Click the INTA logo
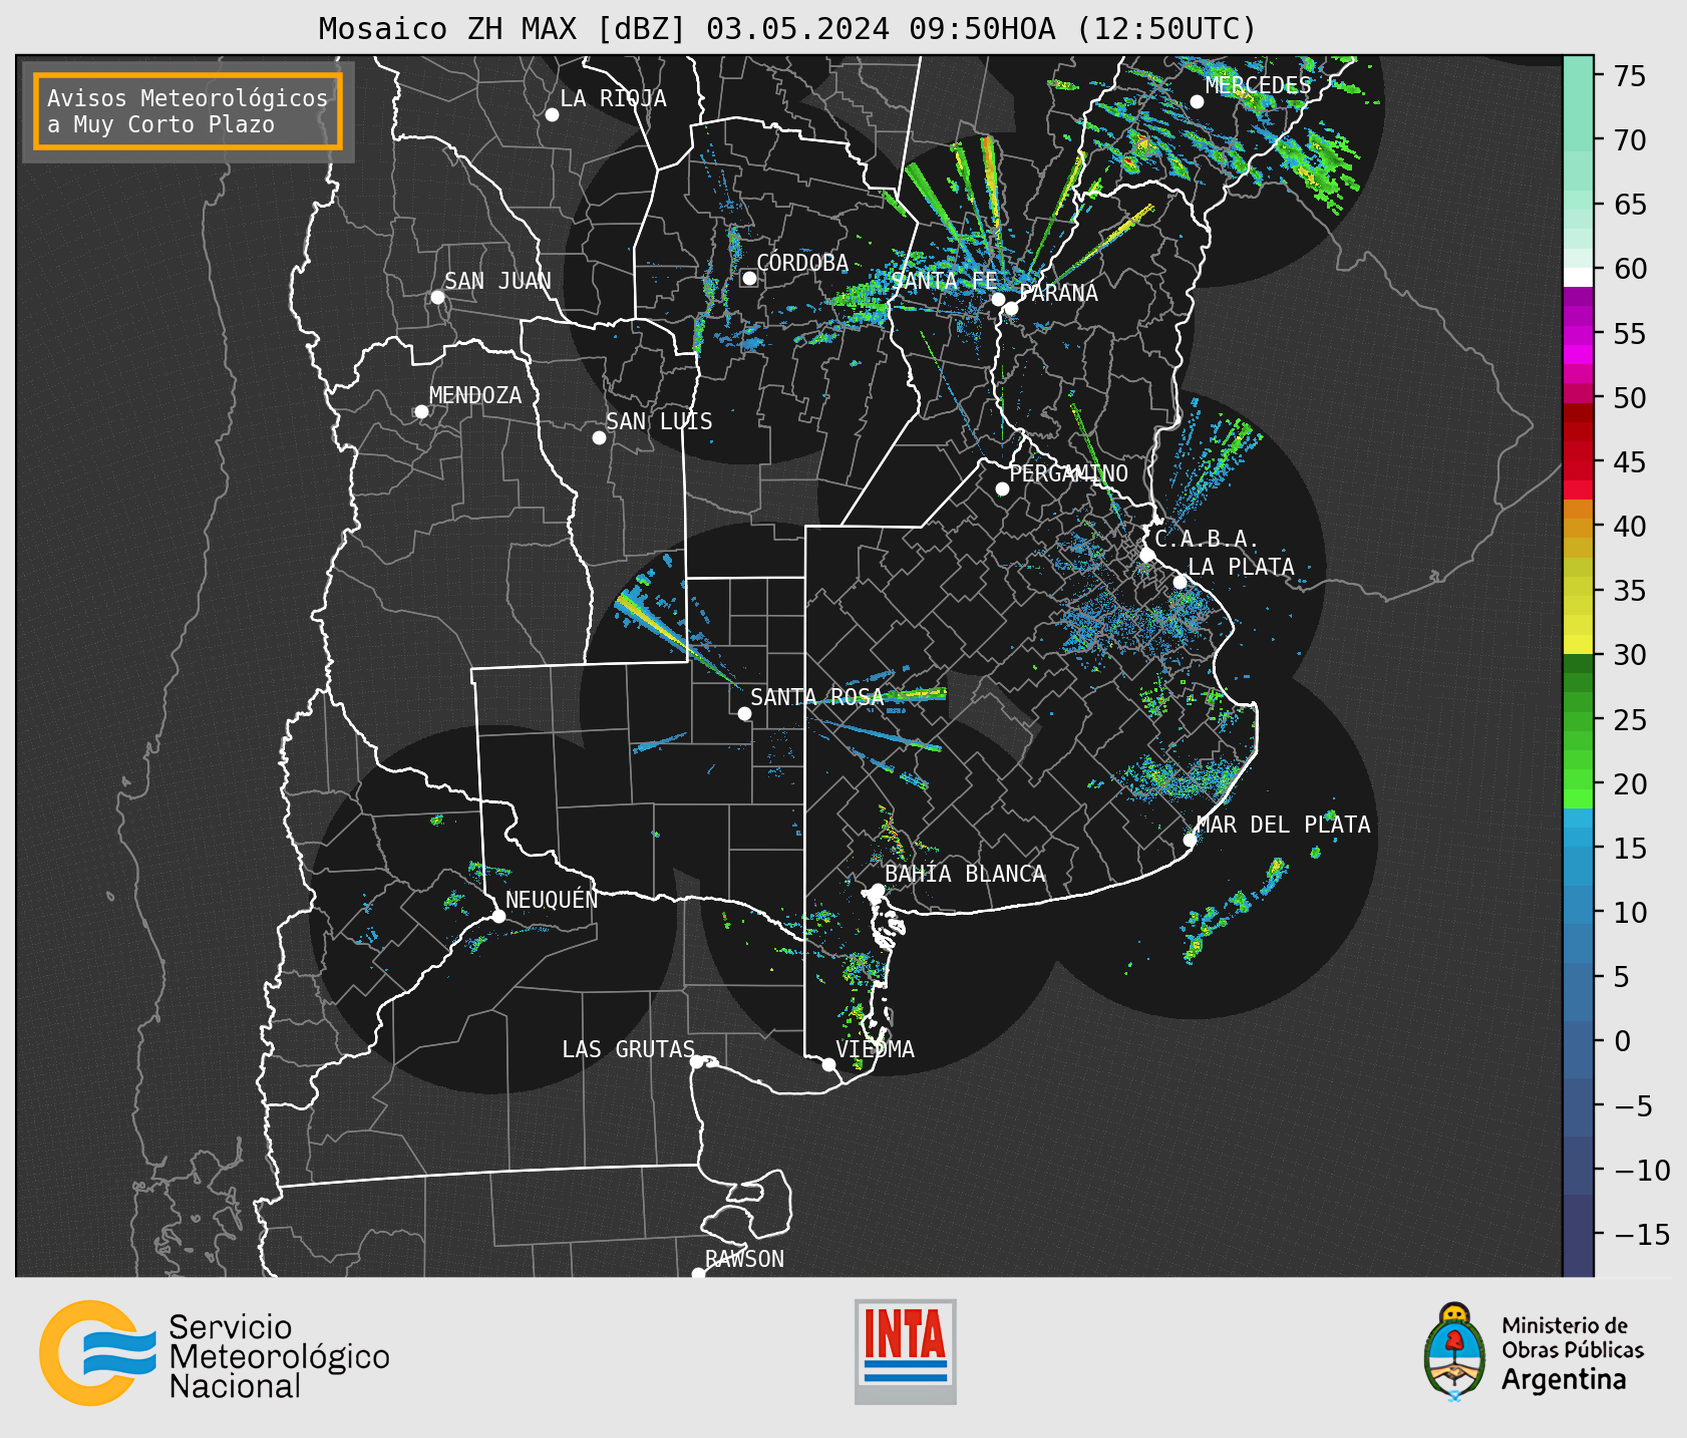1687x1438 pixels. coord(905,1351)
